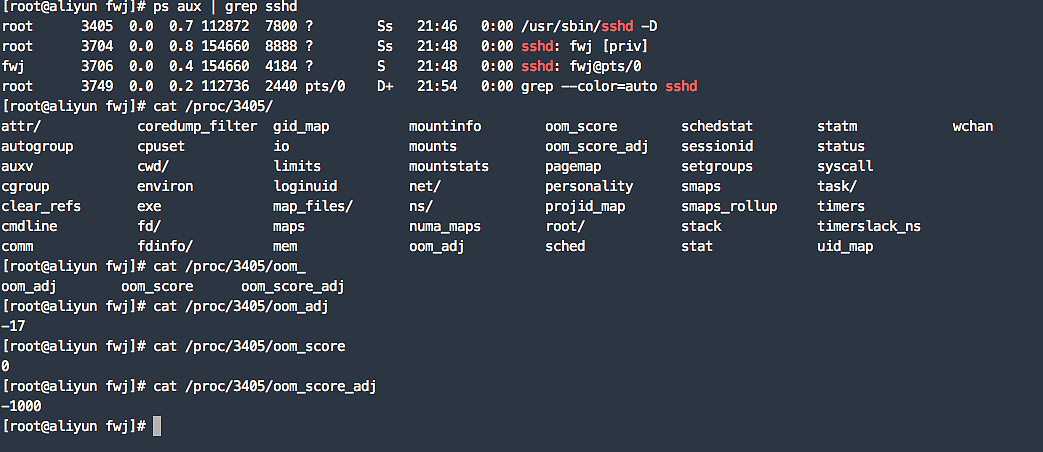
Task: Click the grep --color=auto sshd text
Action: point(609,86)
